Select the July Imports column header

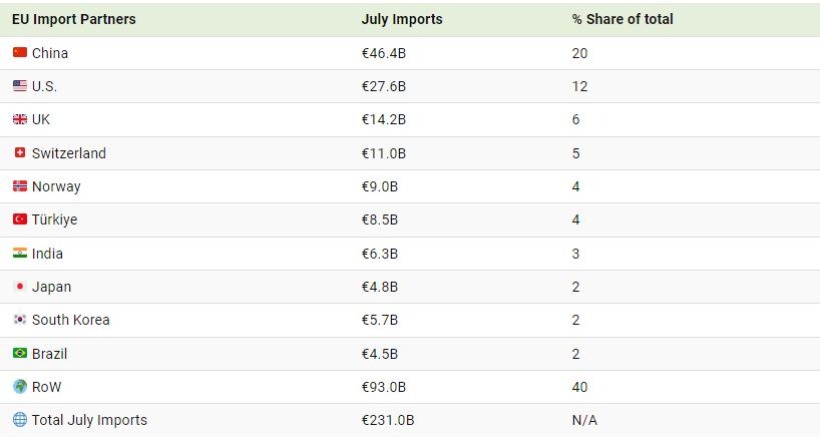(x=402, y=20)
